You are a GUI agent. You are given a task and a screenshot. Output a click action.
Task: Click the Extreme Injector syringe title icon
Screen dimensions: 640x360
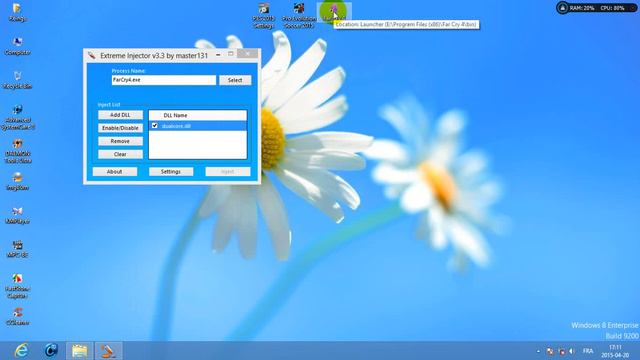coord(92,56)
